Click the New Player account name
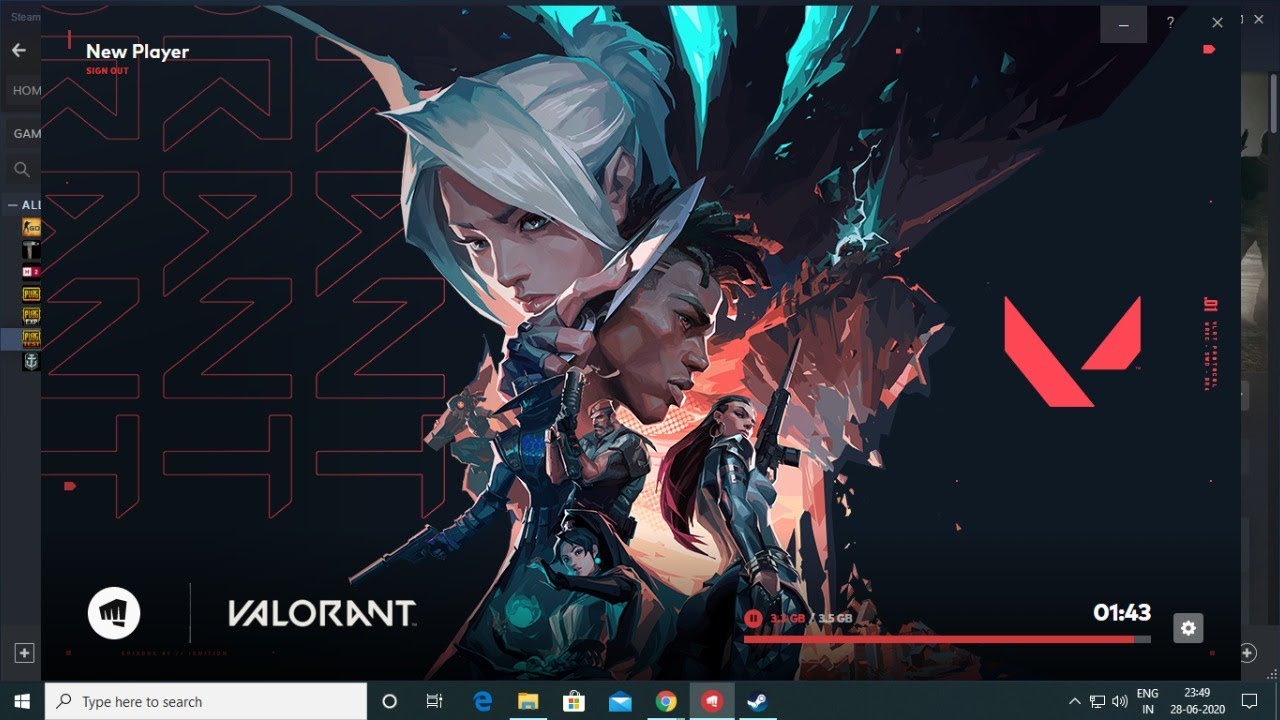This screenshot has width=1280, height=720. coord(137,52)
